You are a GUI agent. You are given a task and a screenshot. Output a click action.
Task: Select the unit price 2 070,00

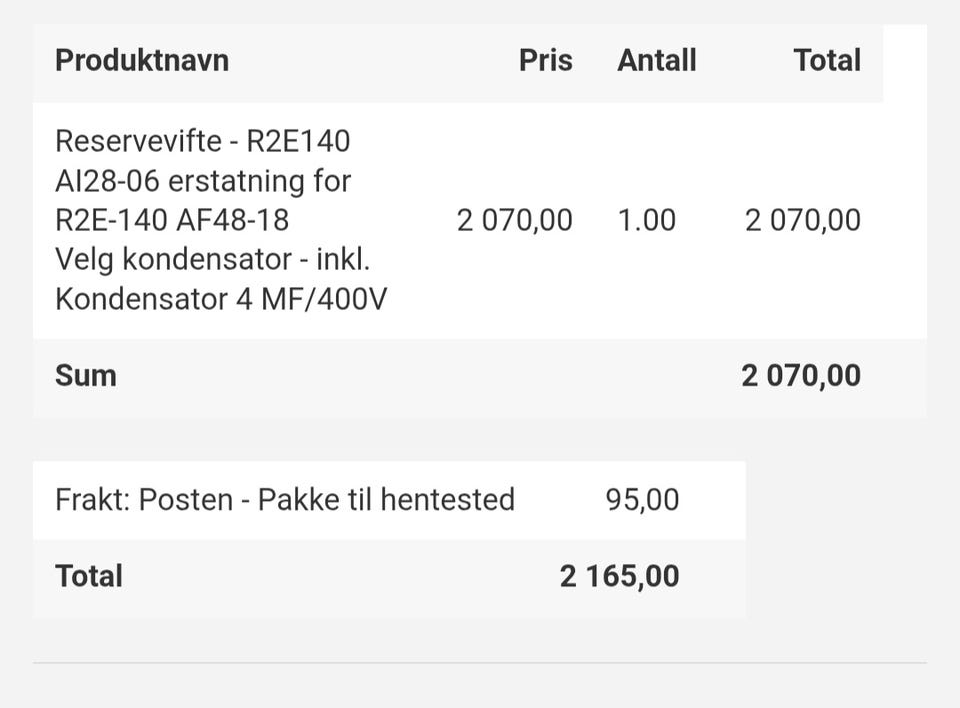[x=515, y=220]
